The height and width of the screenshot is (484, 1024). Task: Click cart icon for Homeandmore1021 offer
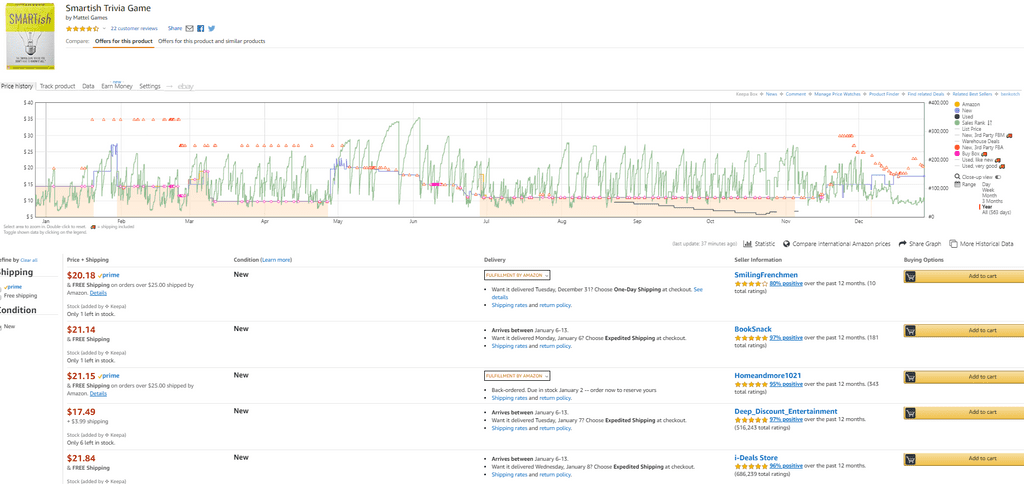click(911, 377)
